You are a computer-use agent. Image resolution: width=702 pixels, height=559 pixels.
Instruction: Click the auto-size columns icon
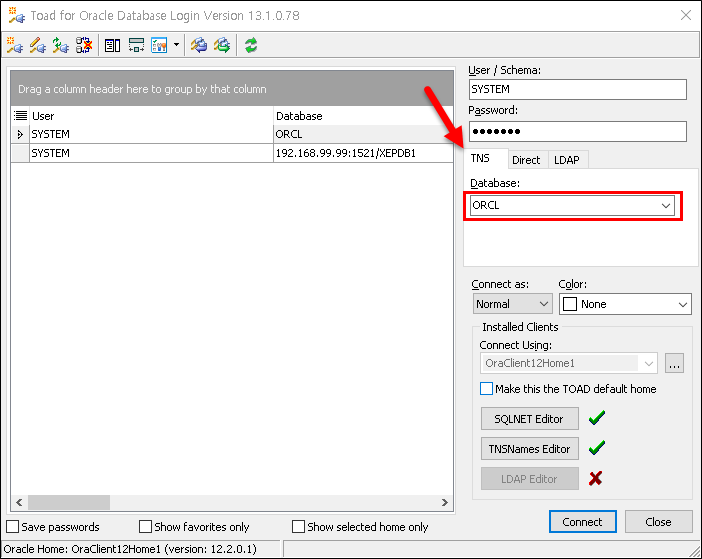(x=136, y=45)
